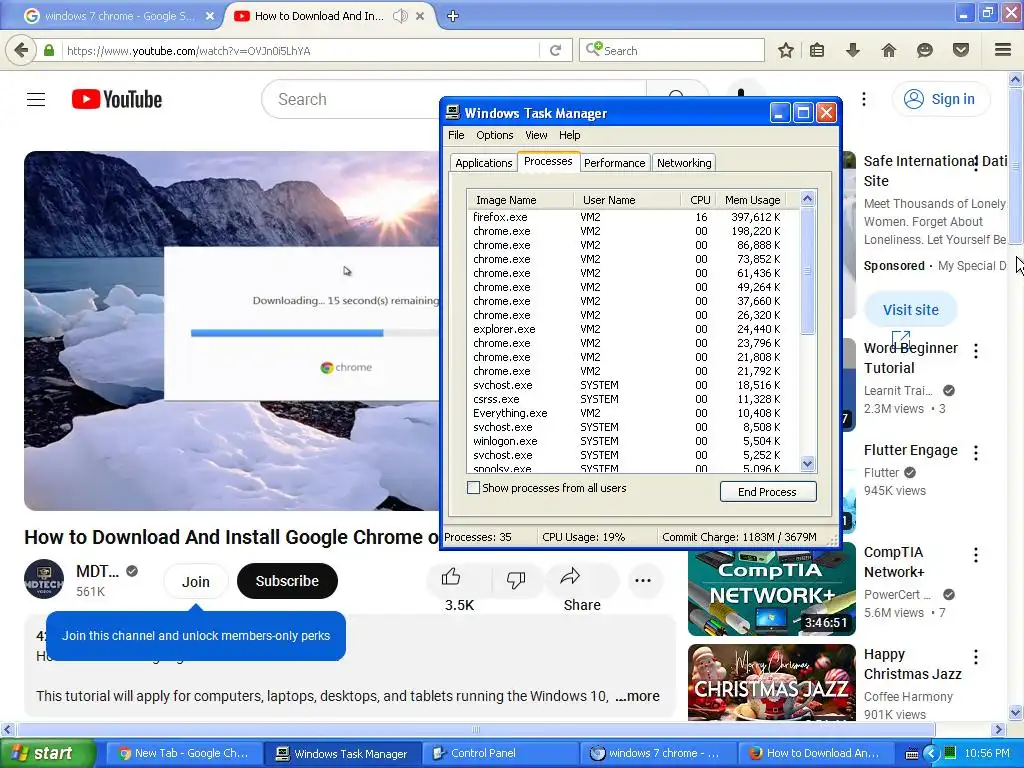Image resolution: width=1024 pixels, height=768 pixels.
Task: Open the Help menu in Task Manager
Action: click(569, 135)
